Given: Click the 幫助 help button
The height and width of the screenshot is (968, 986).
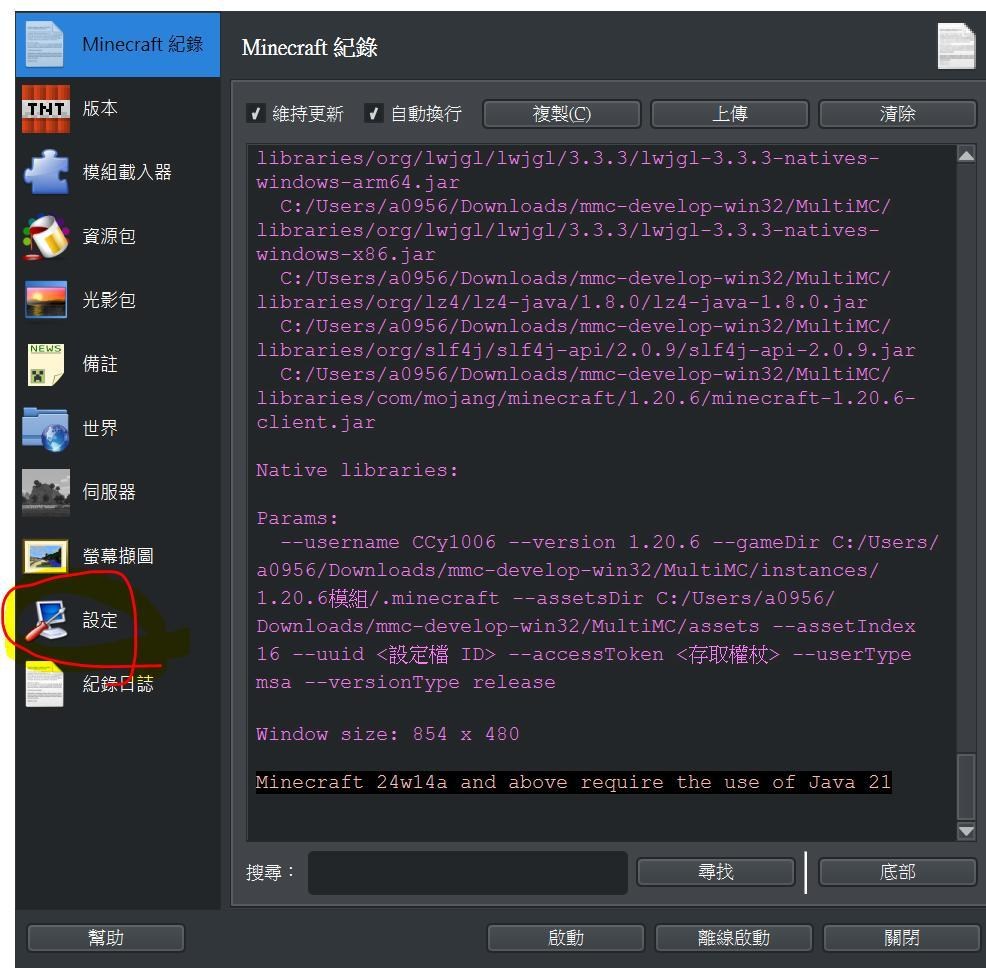Looking at the screenshot, I should pyautogui.click(x=106, y=938).
